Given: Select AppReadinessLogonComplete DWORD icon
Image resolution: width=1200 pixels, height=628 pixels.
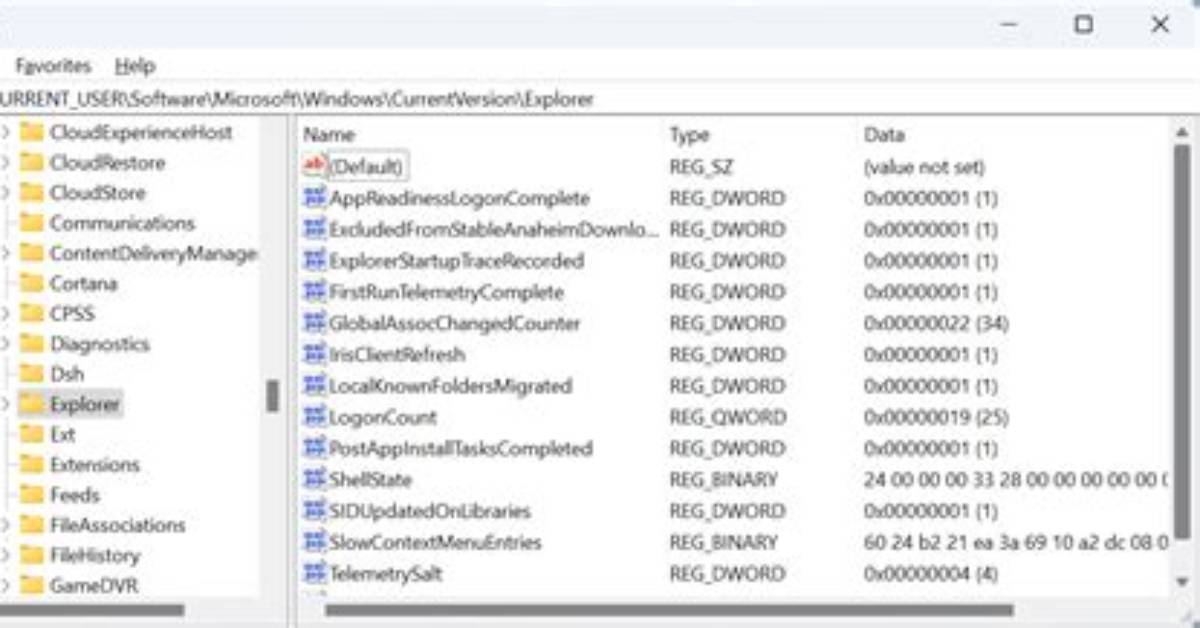Looking at the screenshot, I should click(x=315, y=197).
